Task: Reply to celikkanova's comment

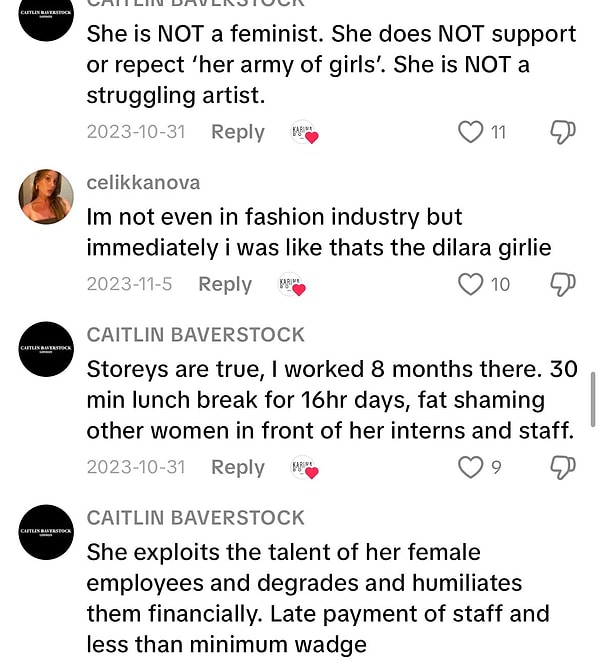Action: click(x=225, y=284)
